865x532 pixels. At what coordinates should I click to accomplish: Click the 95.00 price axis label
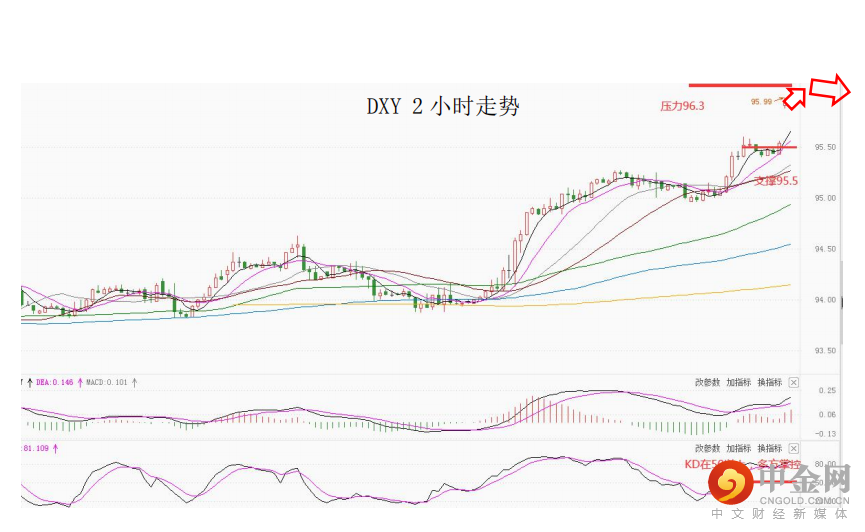click(826, 198)
